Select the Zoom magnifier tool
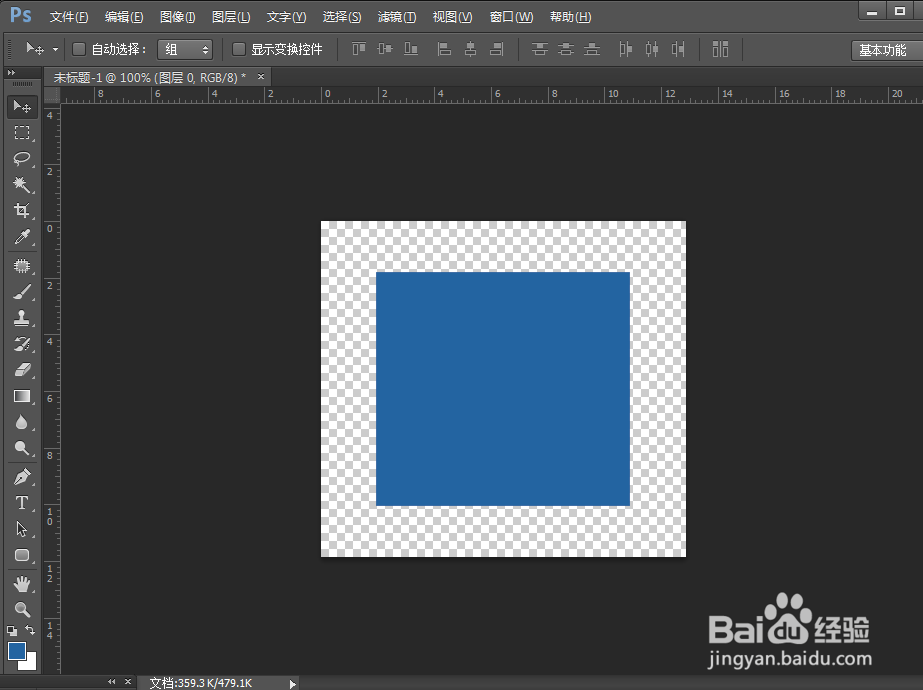 (22, 609)
